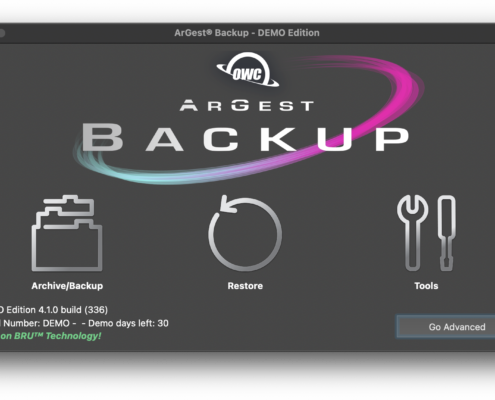
Task: Switch to advanced mode with Go Advanced
Action: (446, 327)
